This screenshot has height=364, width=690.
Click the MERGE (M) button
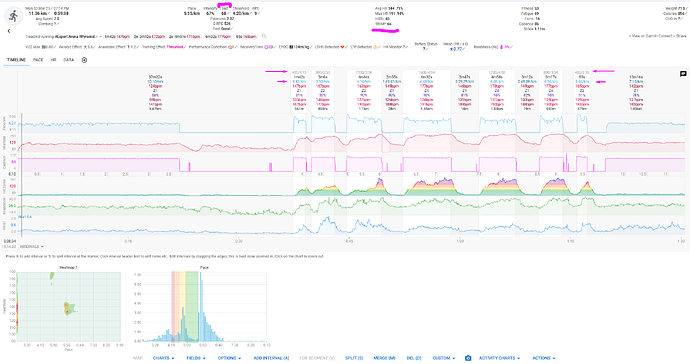click(384, 358)
